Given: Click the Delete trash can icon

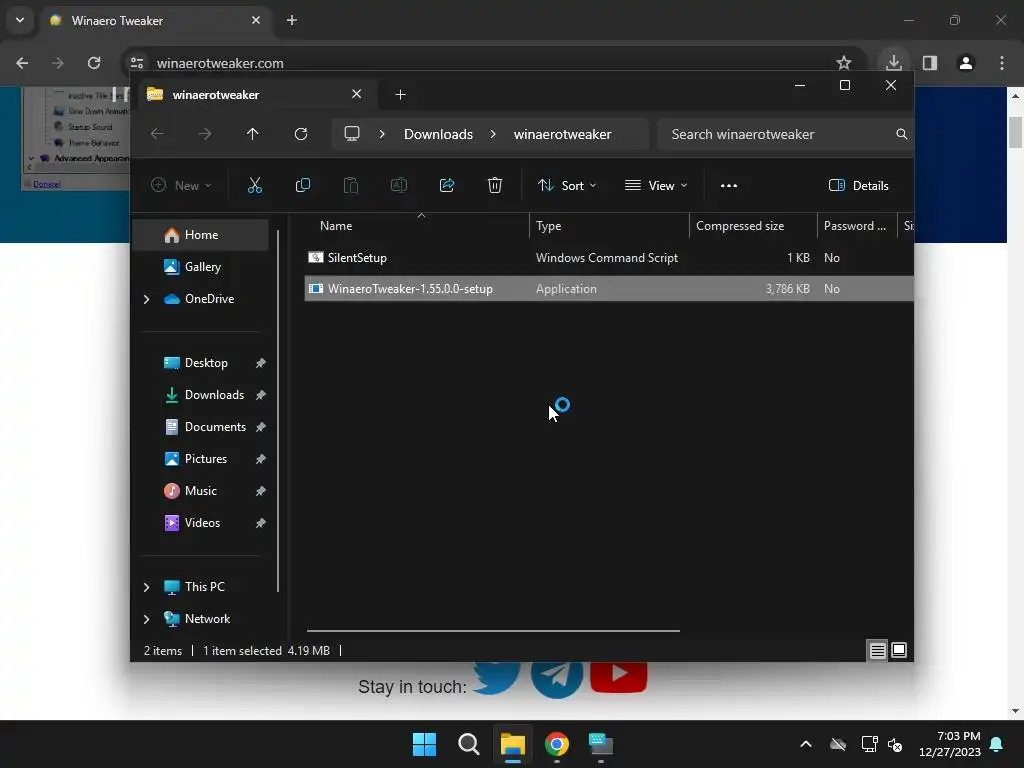Looking at the screenshot, I should [x=495, y=185].
